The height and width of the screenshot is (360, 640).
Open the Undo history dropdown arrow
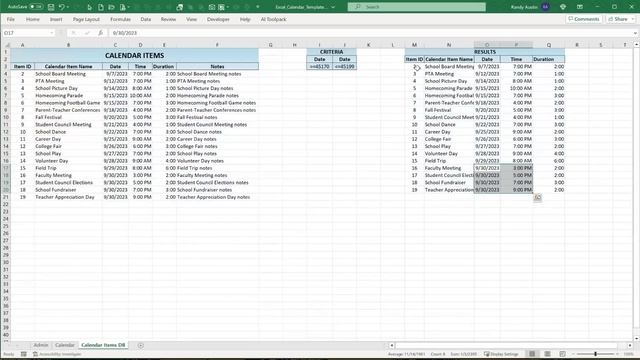tap(67, 7)
